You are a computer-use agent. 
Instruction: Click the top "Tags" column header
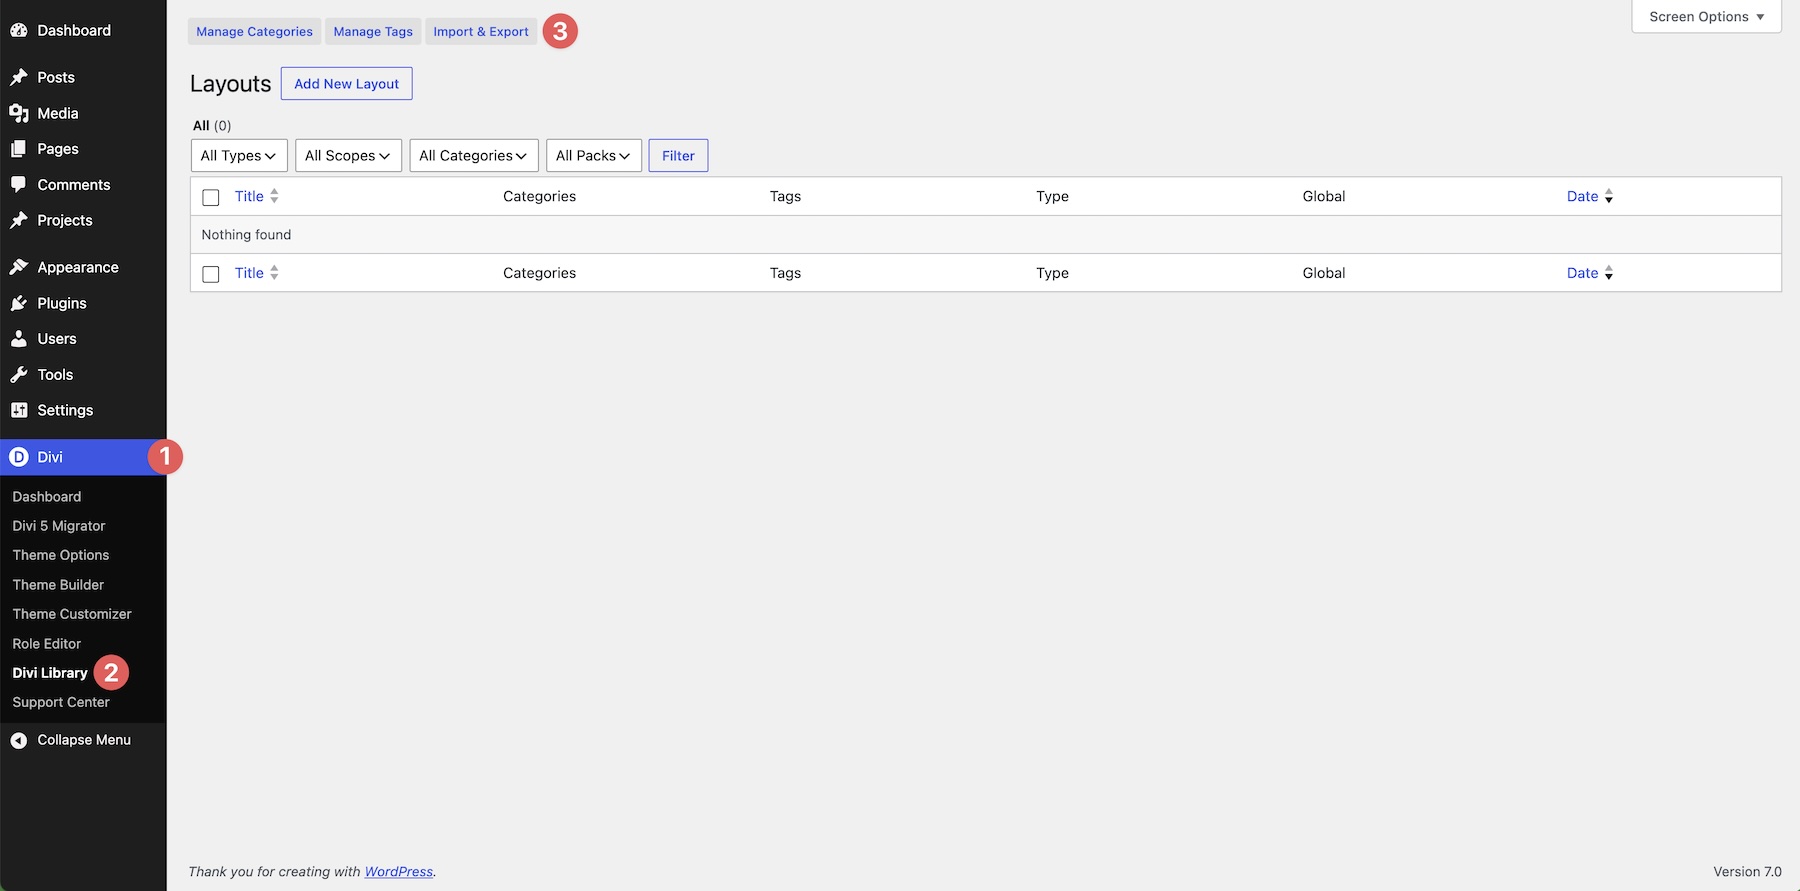(785, 196)
